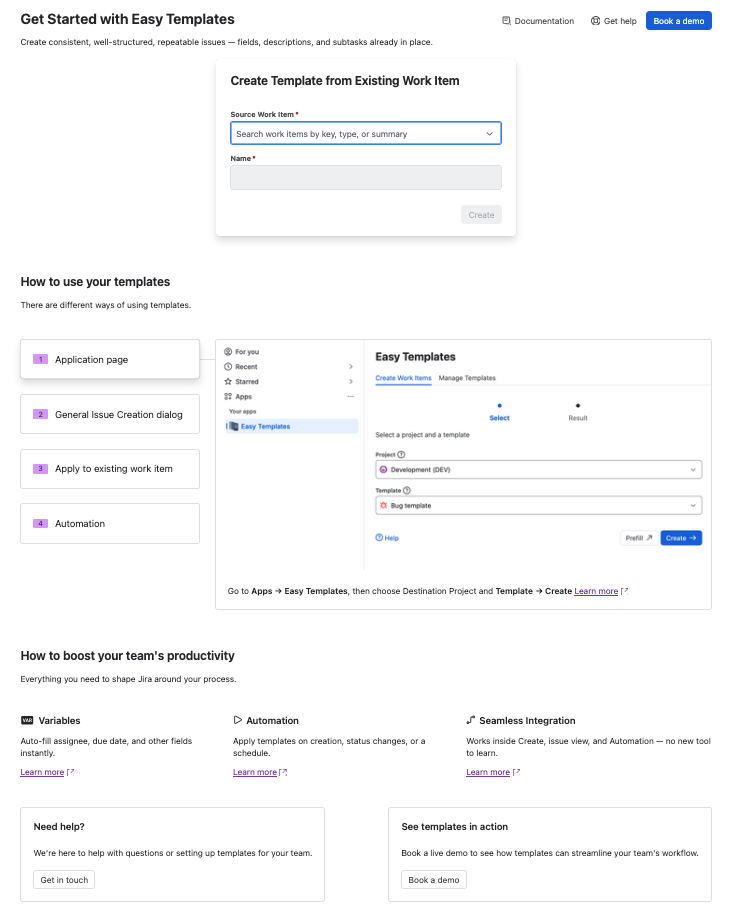
Task: Select the Automation step card
Action: point(110,523)
